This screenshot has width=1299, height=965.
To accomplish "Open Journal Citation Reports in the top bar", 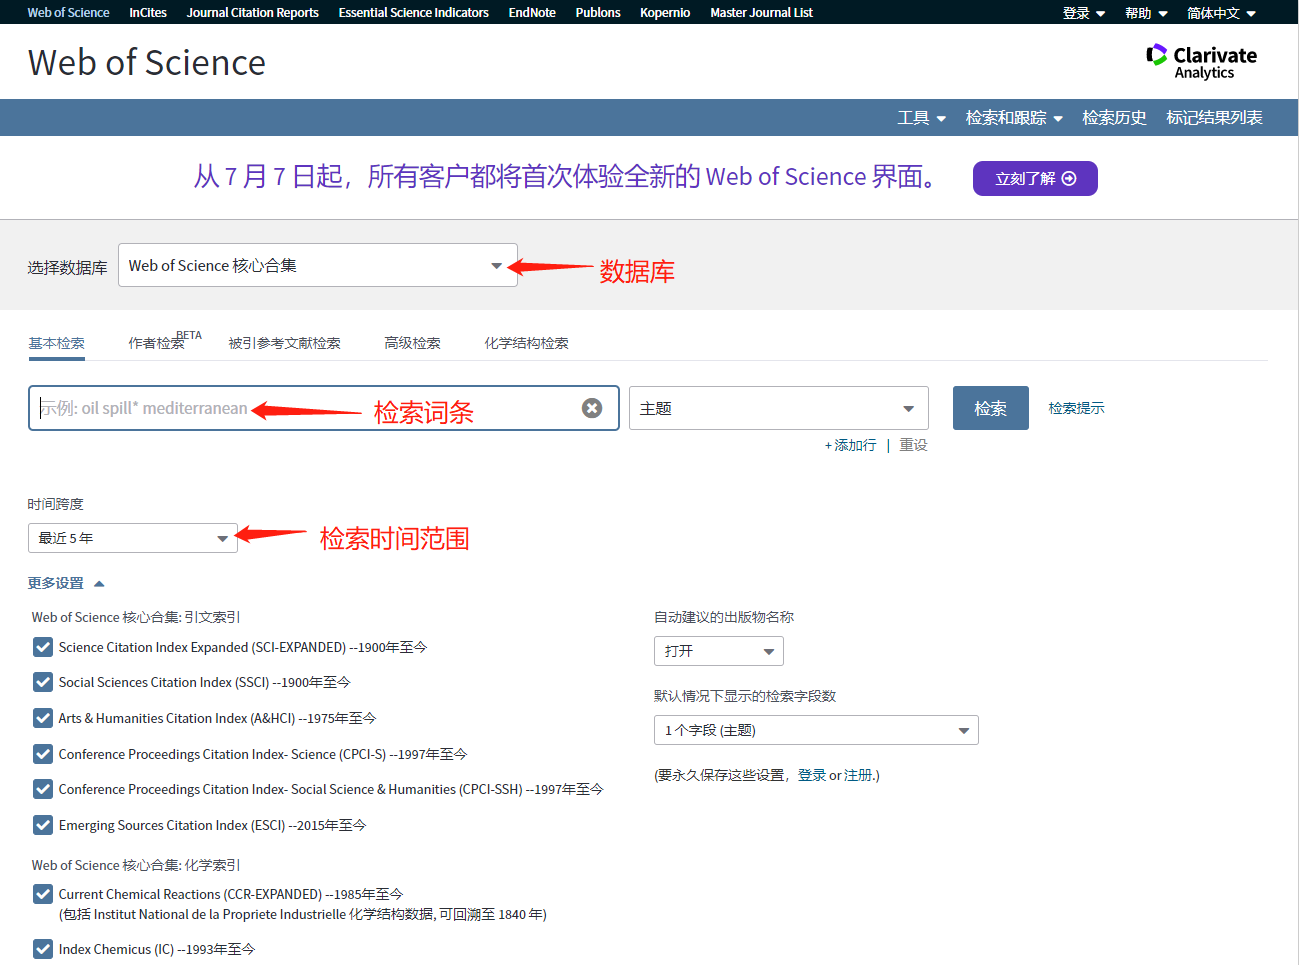I will point(253,13).
